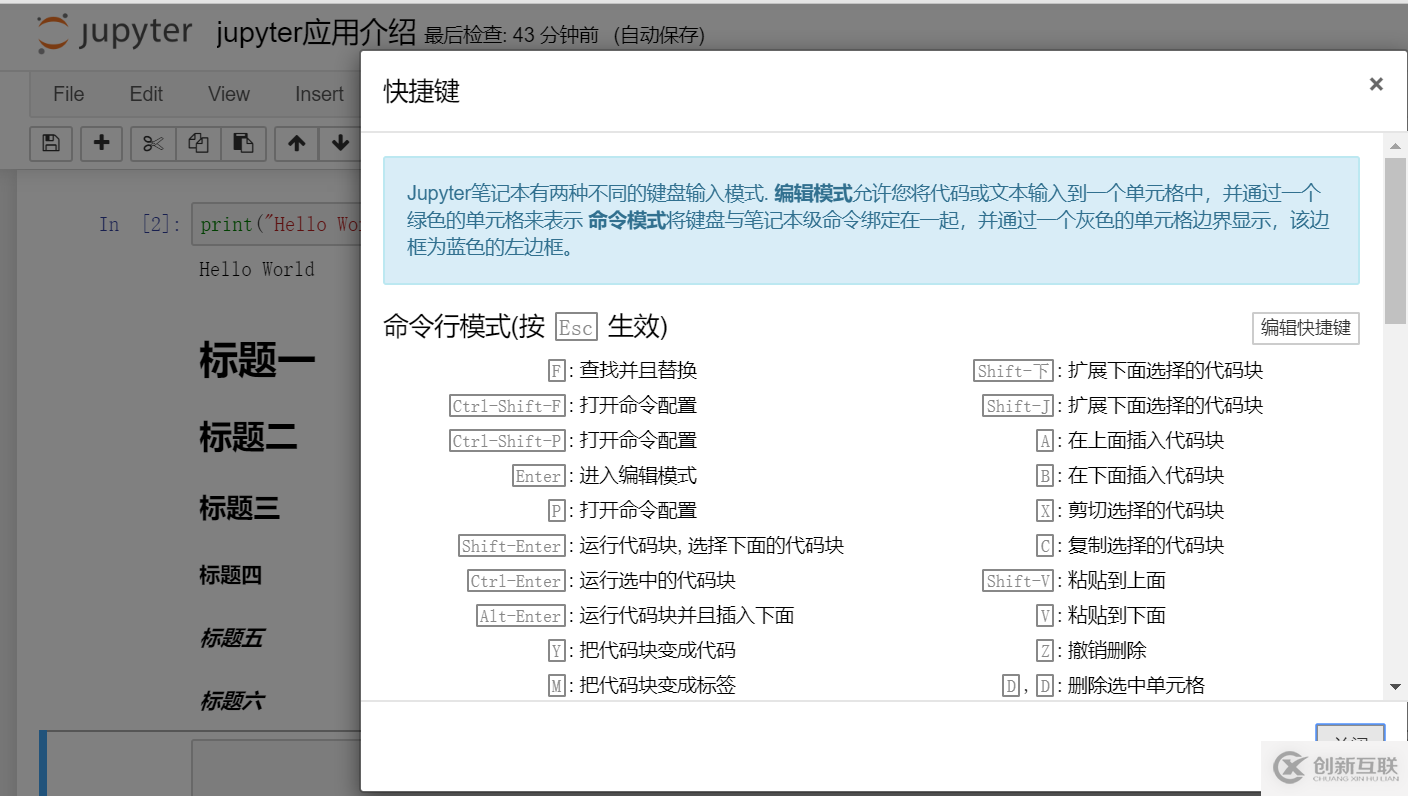Viewport: 1408px width, 796px height.
Task: Click the dialog's vertical scrollbar thumb
Action: (x=1395, y=240)
